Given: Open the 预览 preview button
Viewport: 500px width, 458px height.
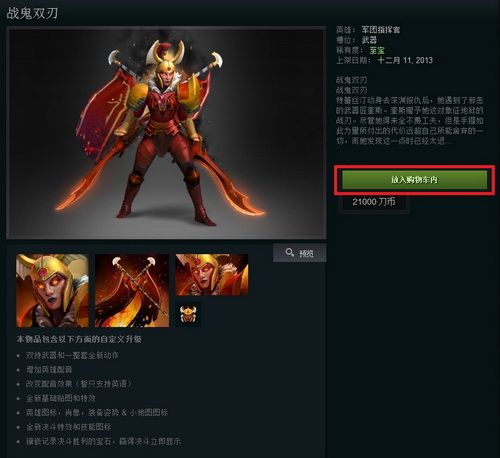Looking at the screenshot, I should [300, 253].
